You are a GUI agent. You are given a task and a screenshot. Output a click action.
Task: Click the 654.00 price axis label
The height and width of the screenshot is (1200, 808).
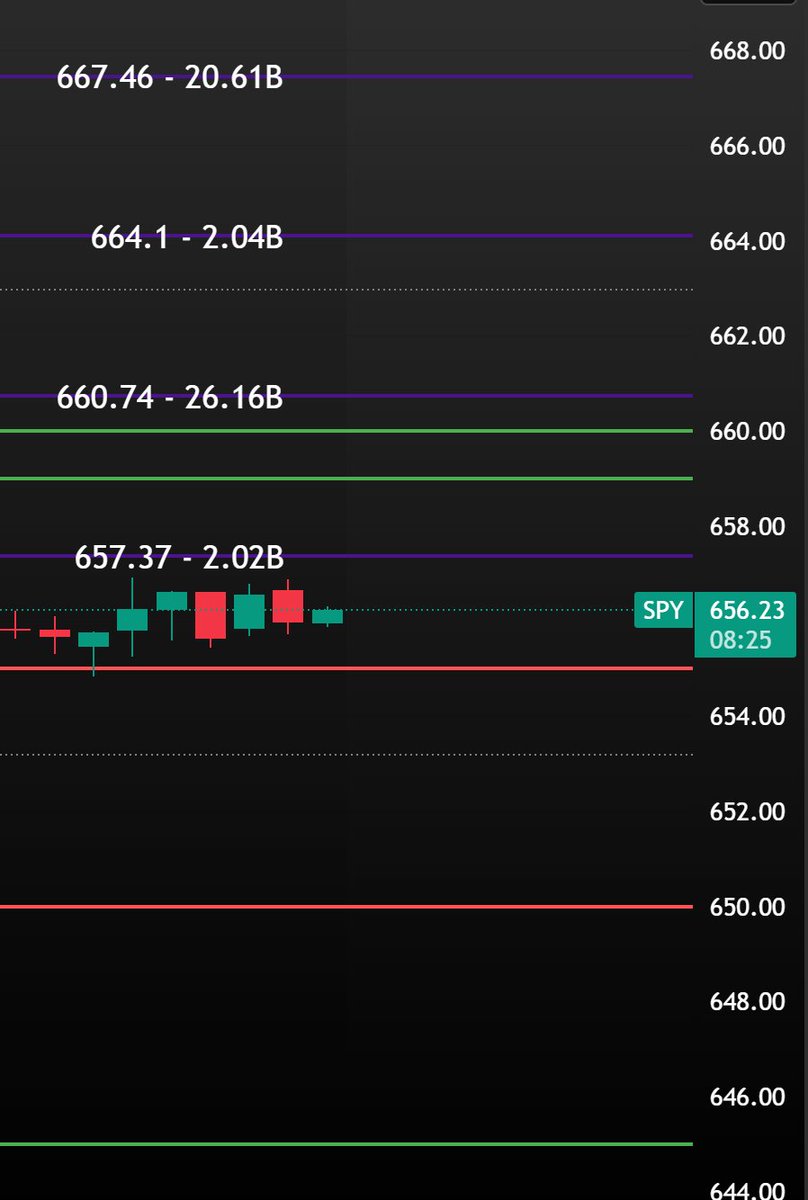click(x=746, y=716)
